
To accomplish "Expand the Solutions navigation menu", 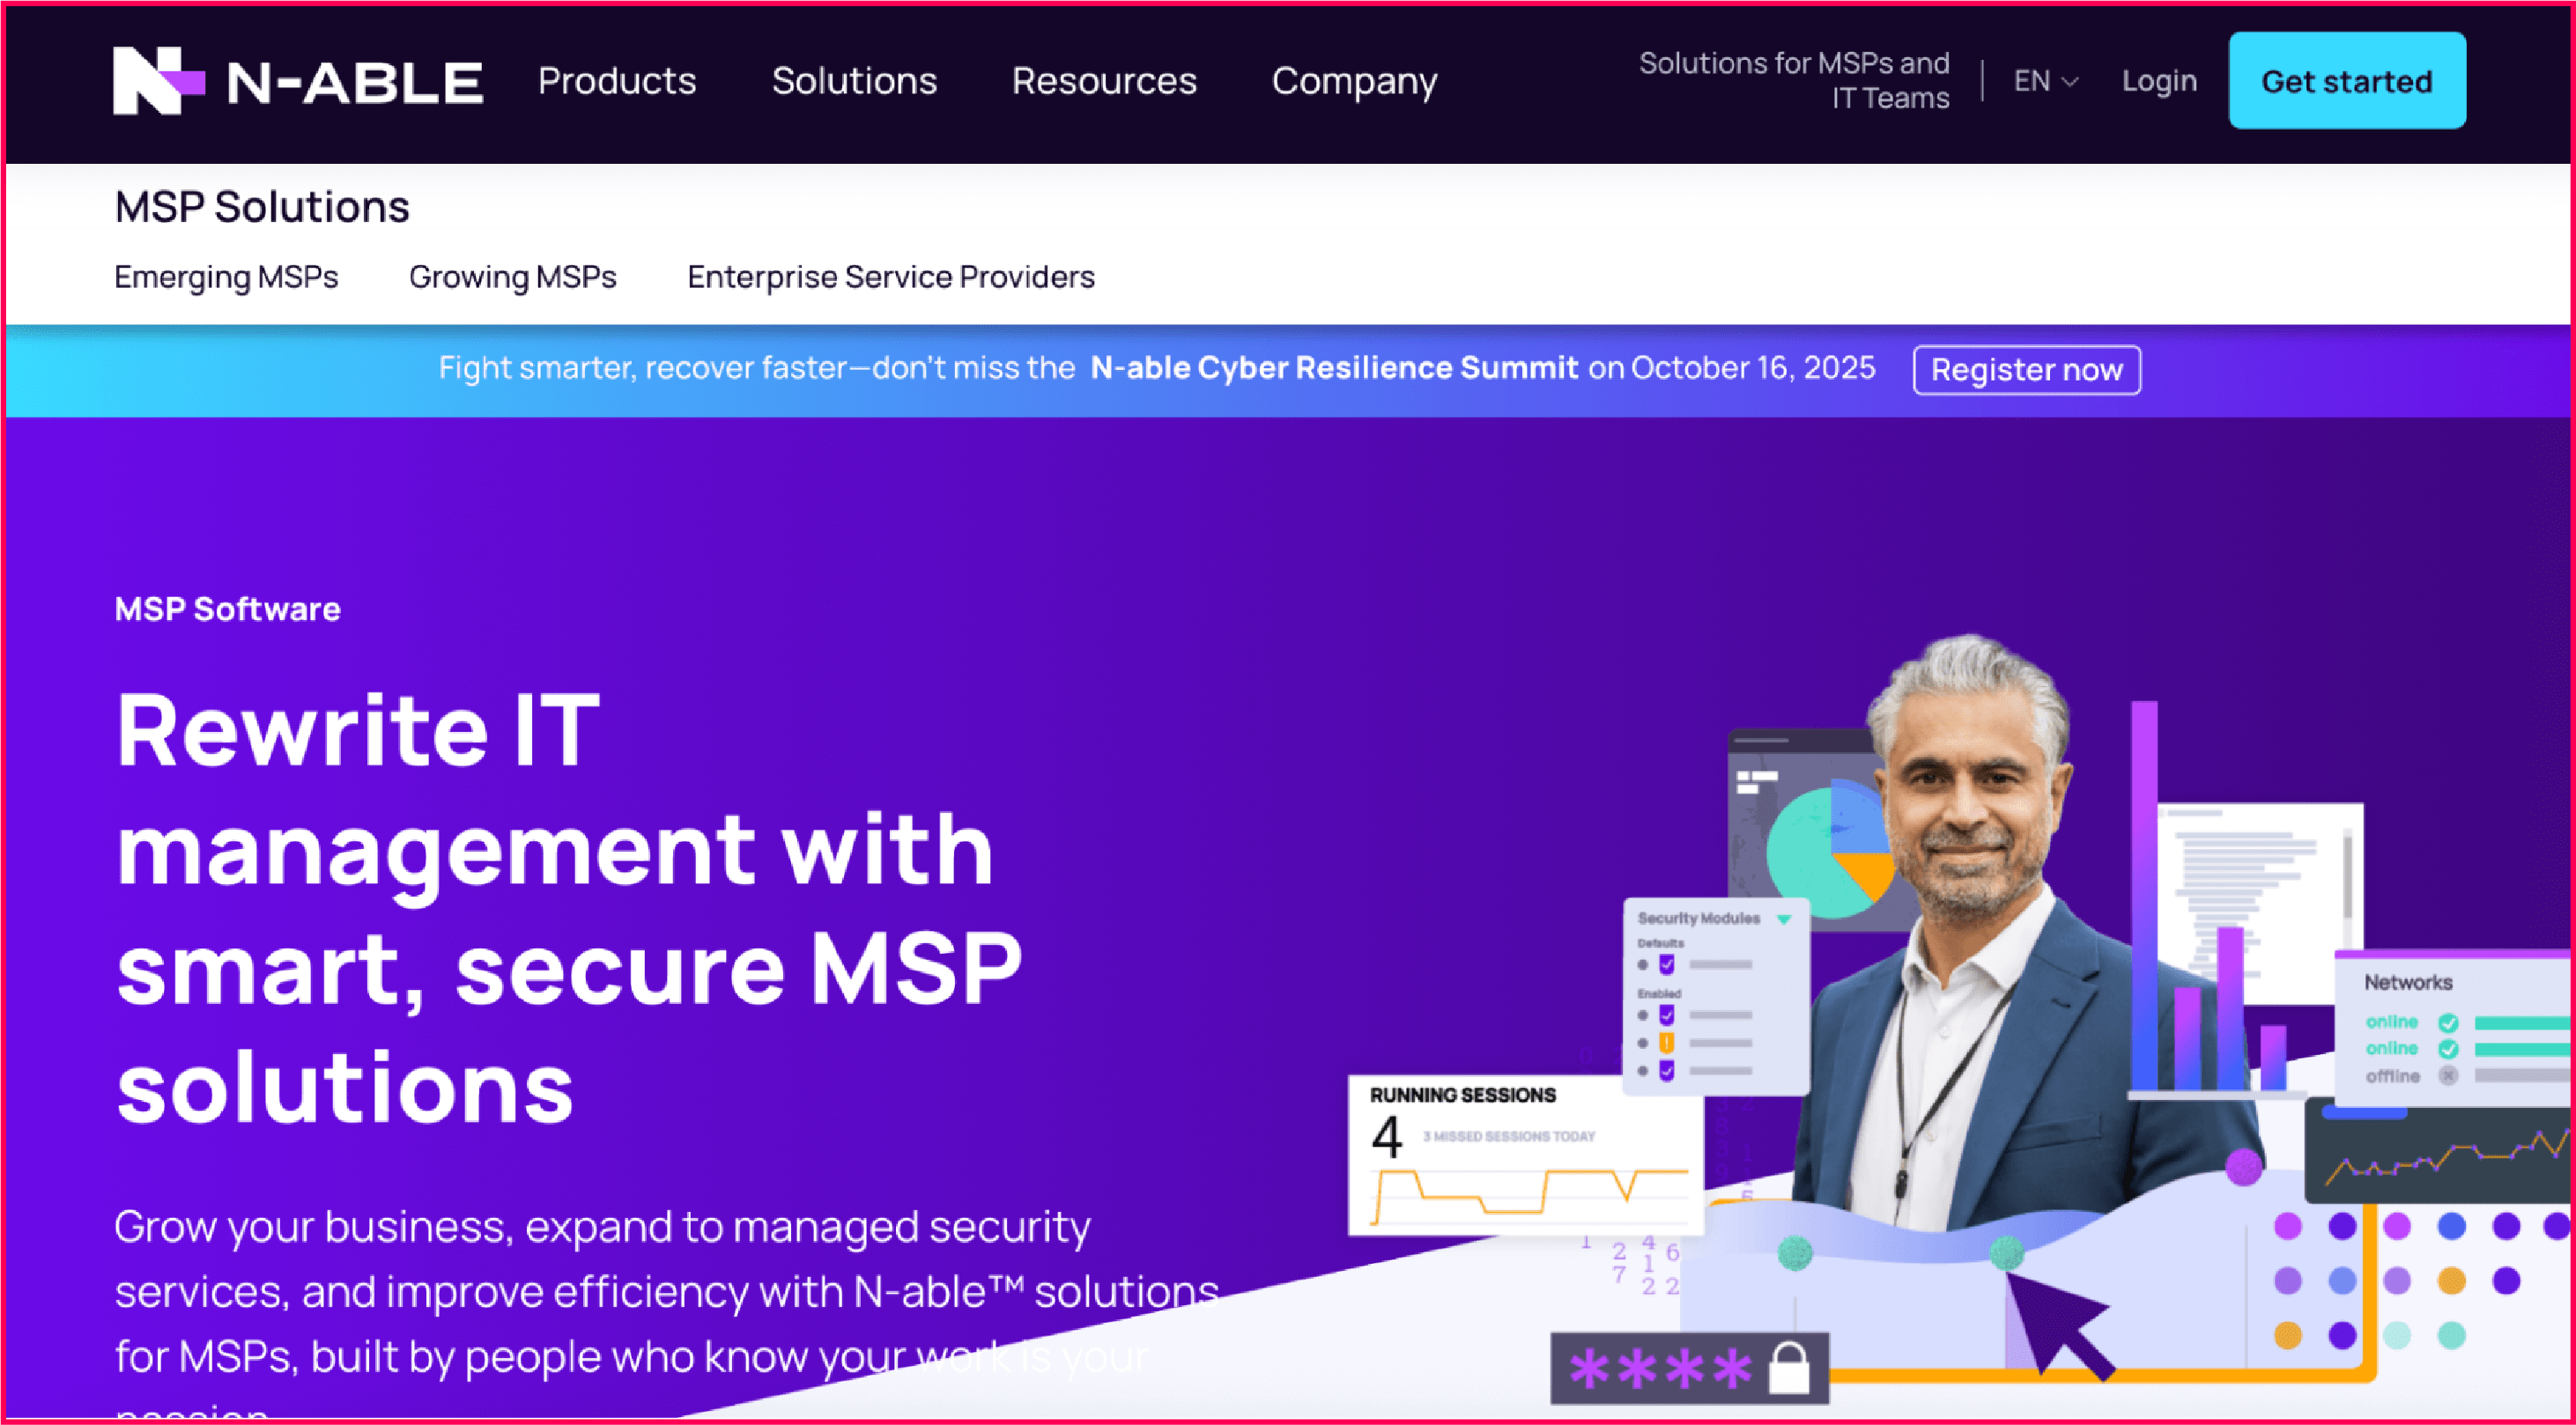I will (x=853, y=81).
